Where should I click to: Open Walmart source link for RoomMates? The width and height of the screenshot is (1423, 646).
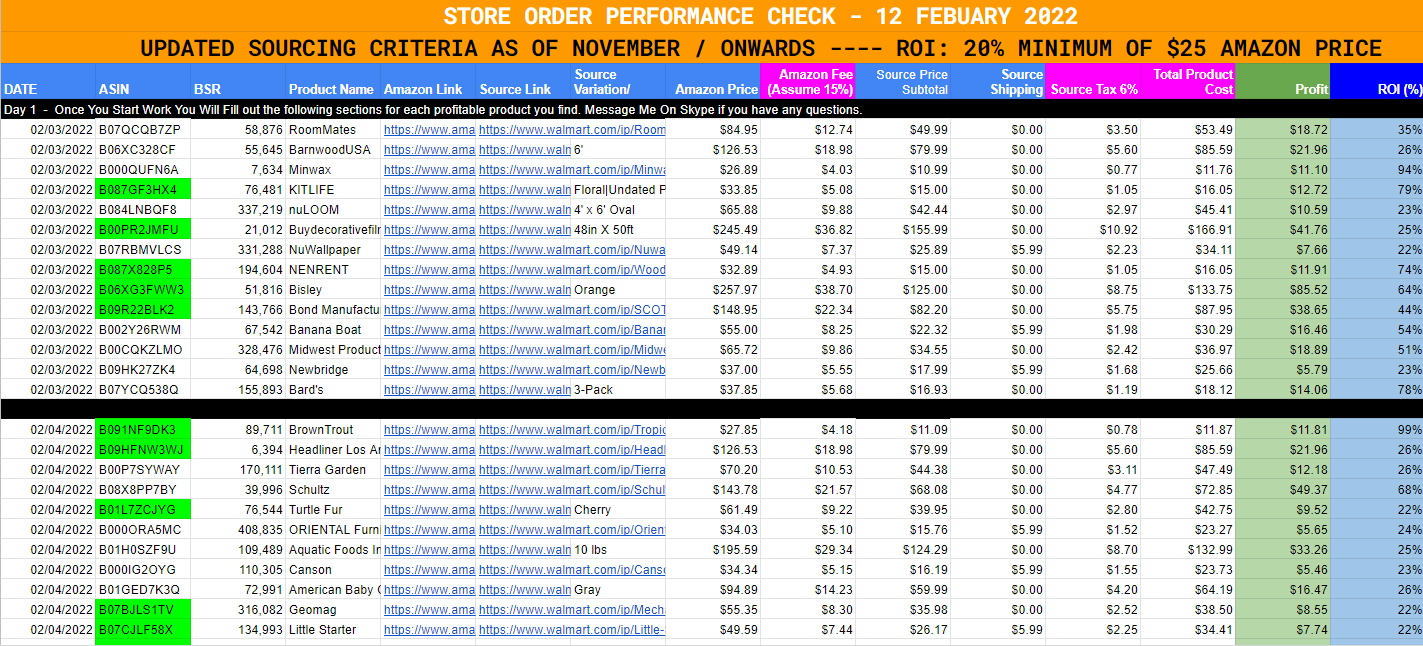point(572,129)
